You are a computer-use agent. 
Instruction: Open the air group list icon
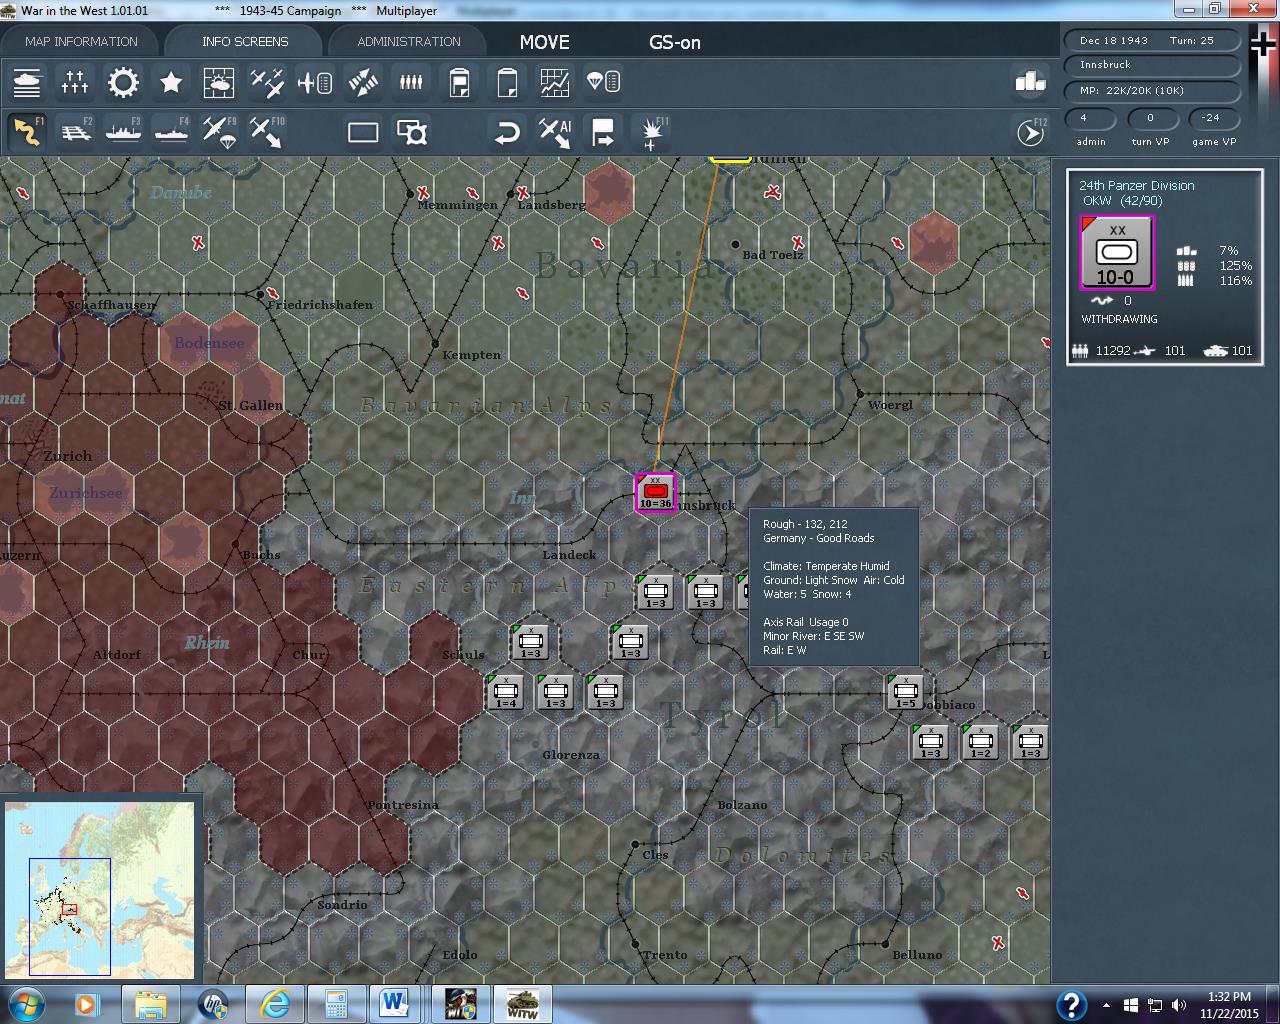point(315,82)
